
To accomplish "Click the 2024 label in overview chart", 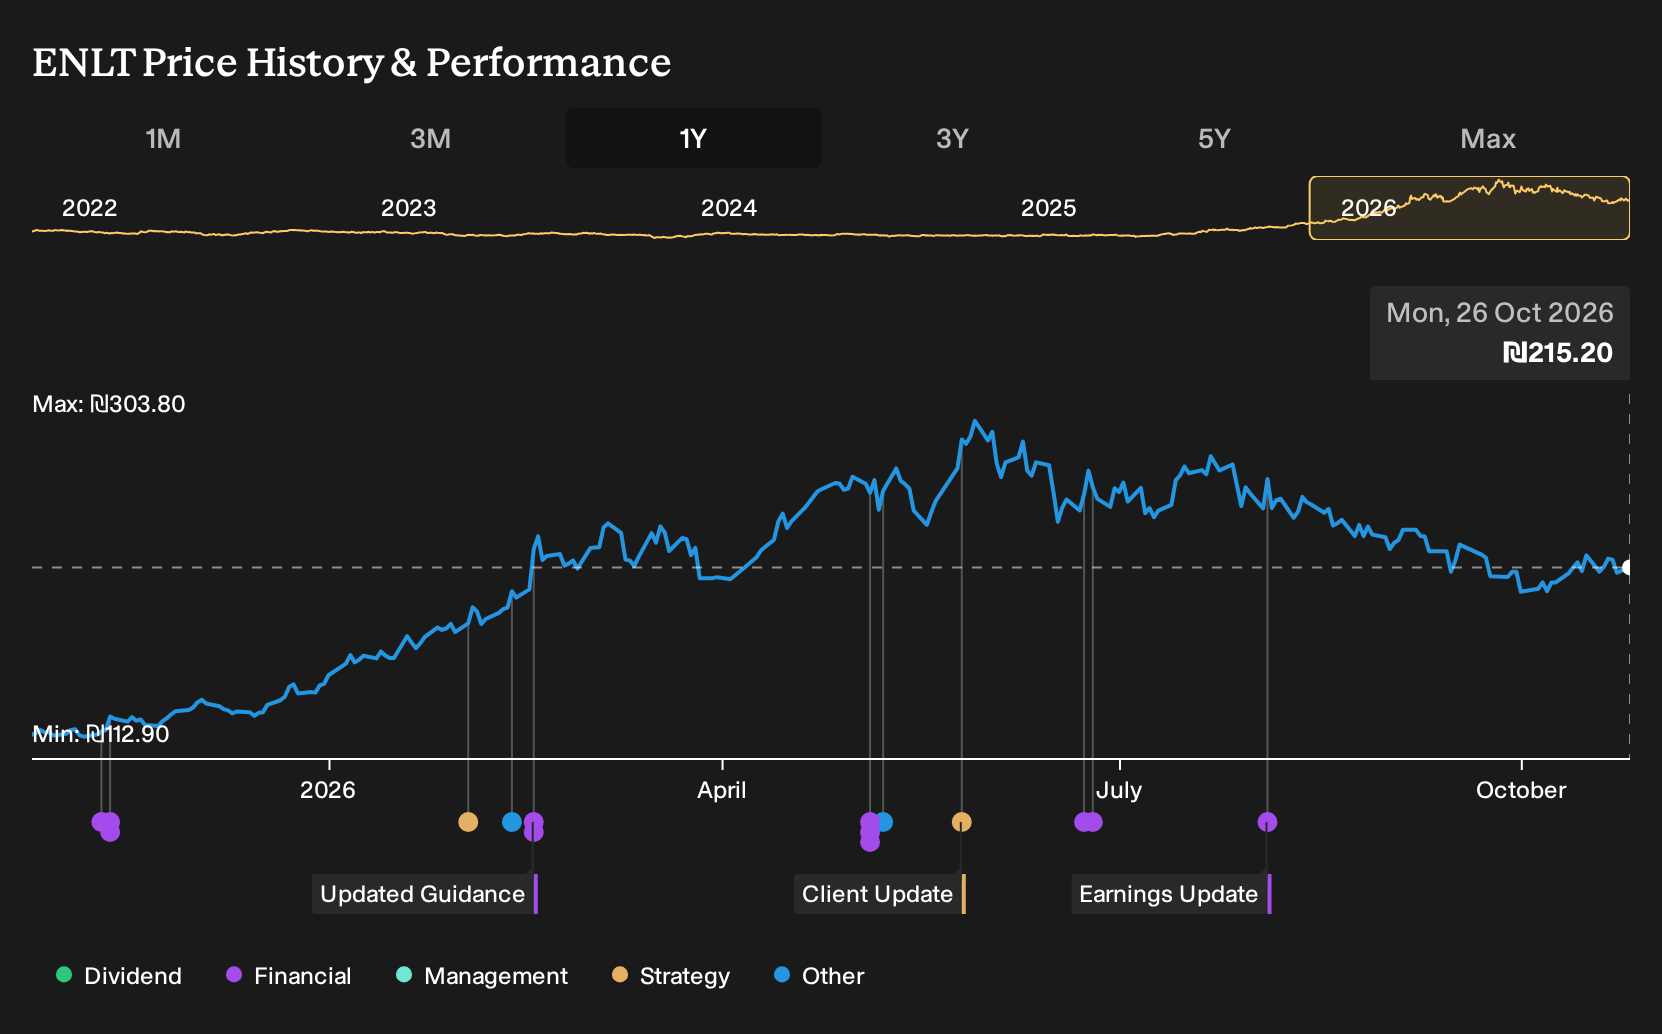I will tap(729, 208).
